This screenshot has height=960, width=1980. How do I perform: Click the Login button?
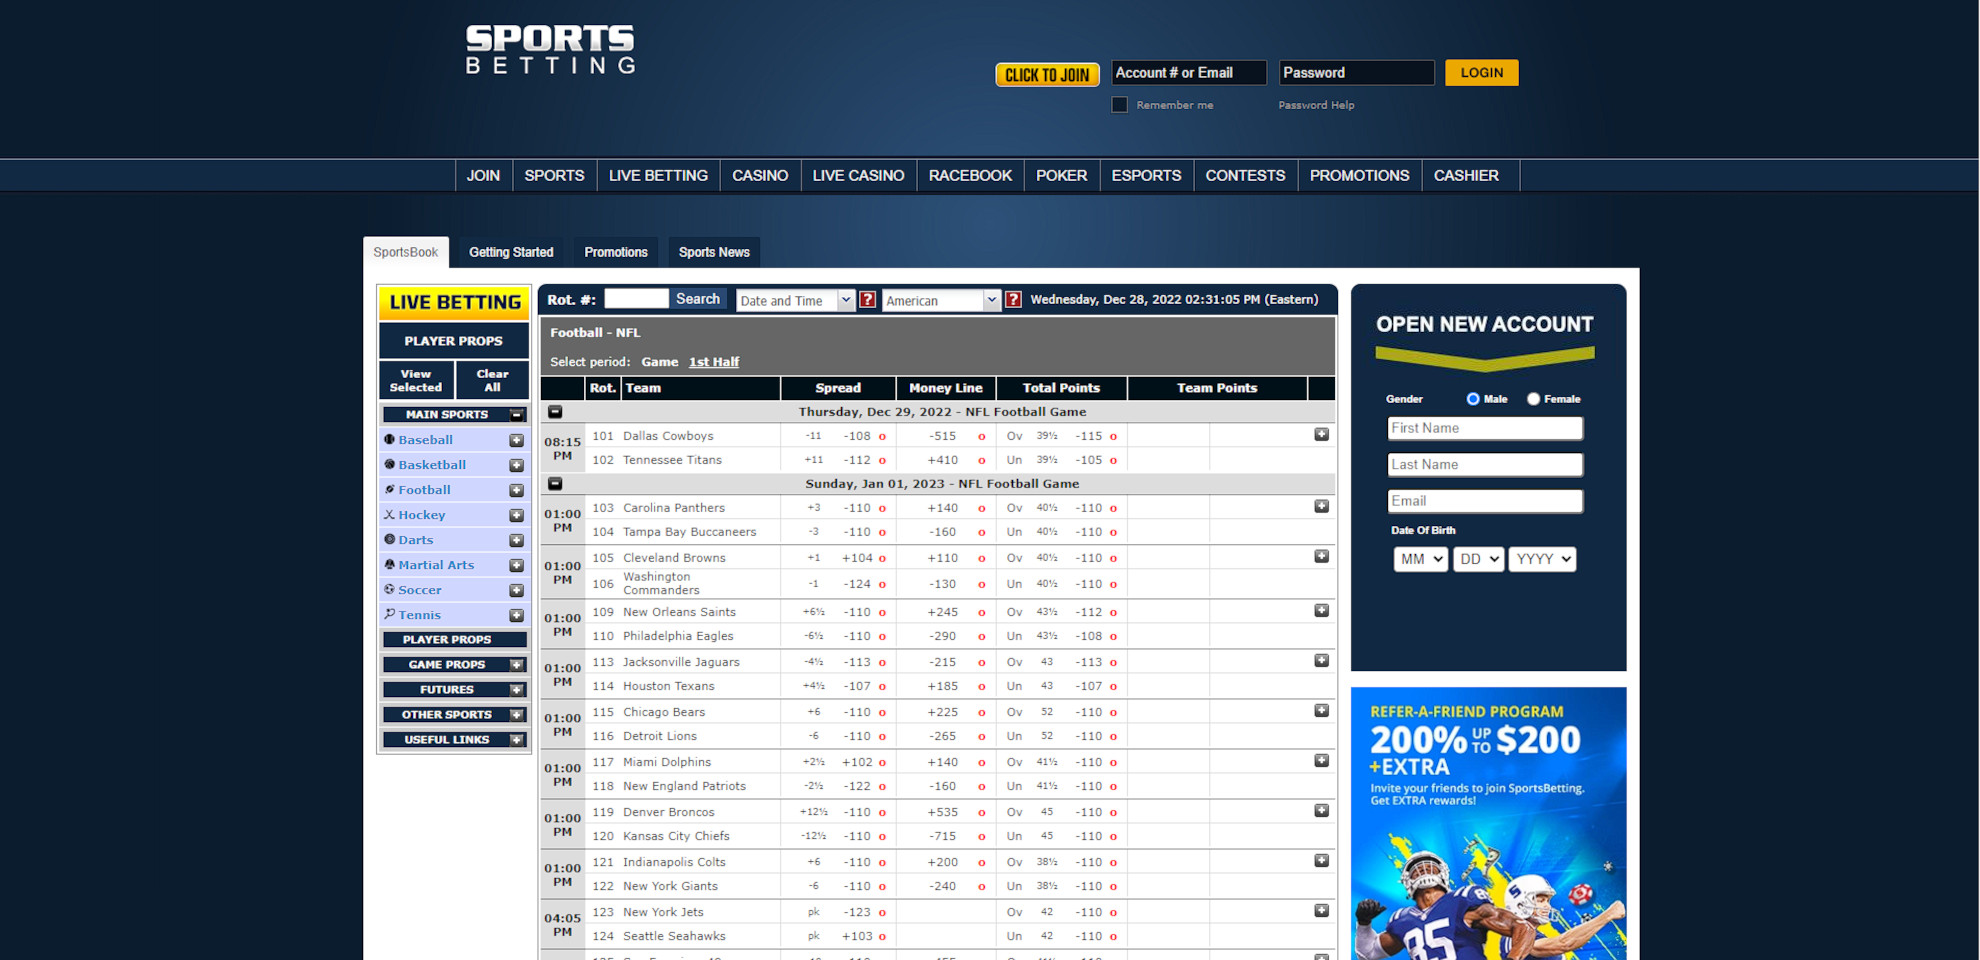1481,72
